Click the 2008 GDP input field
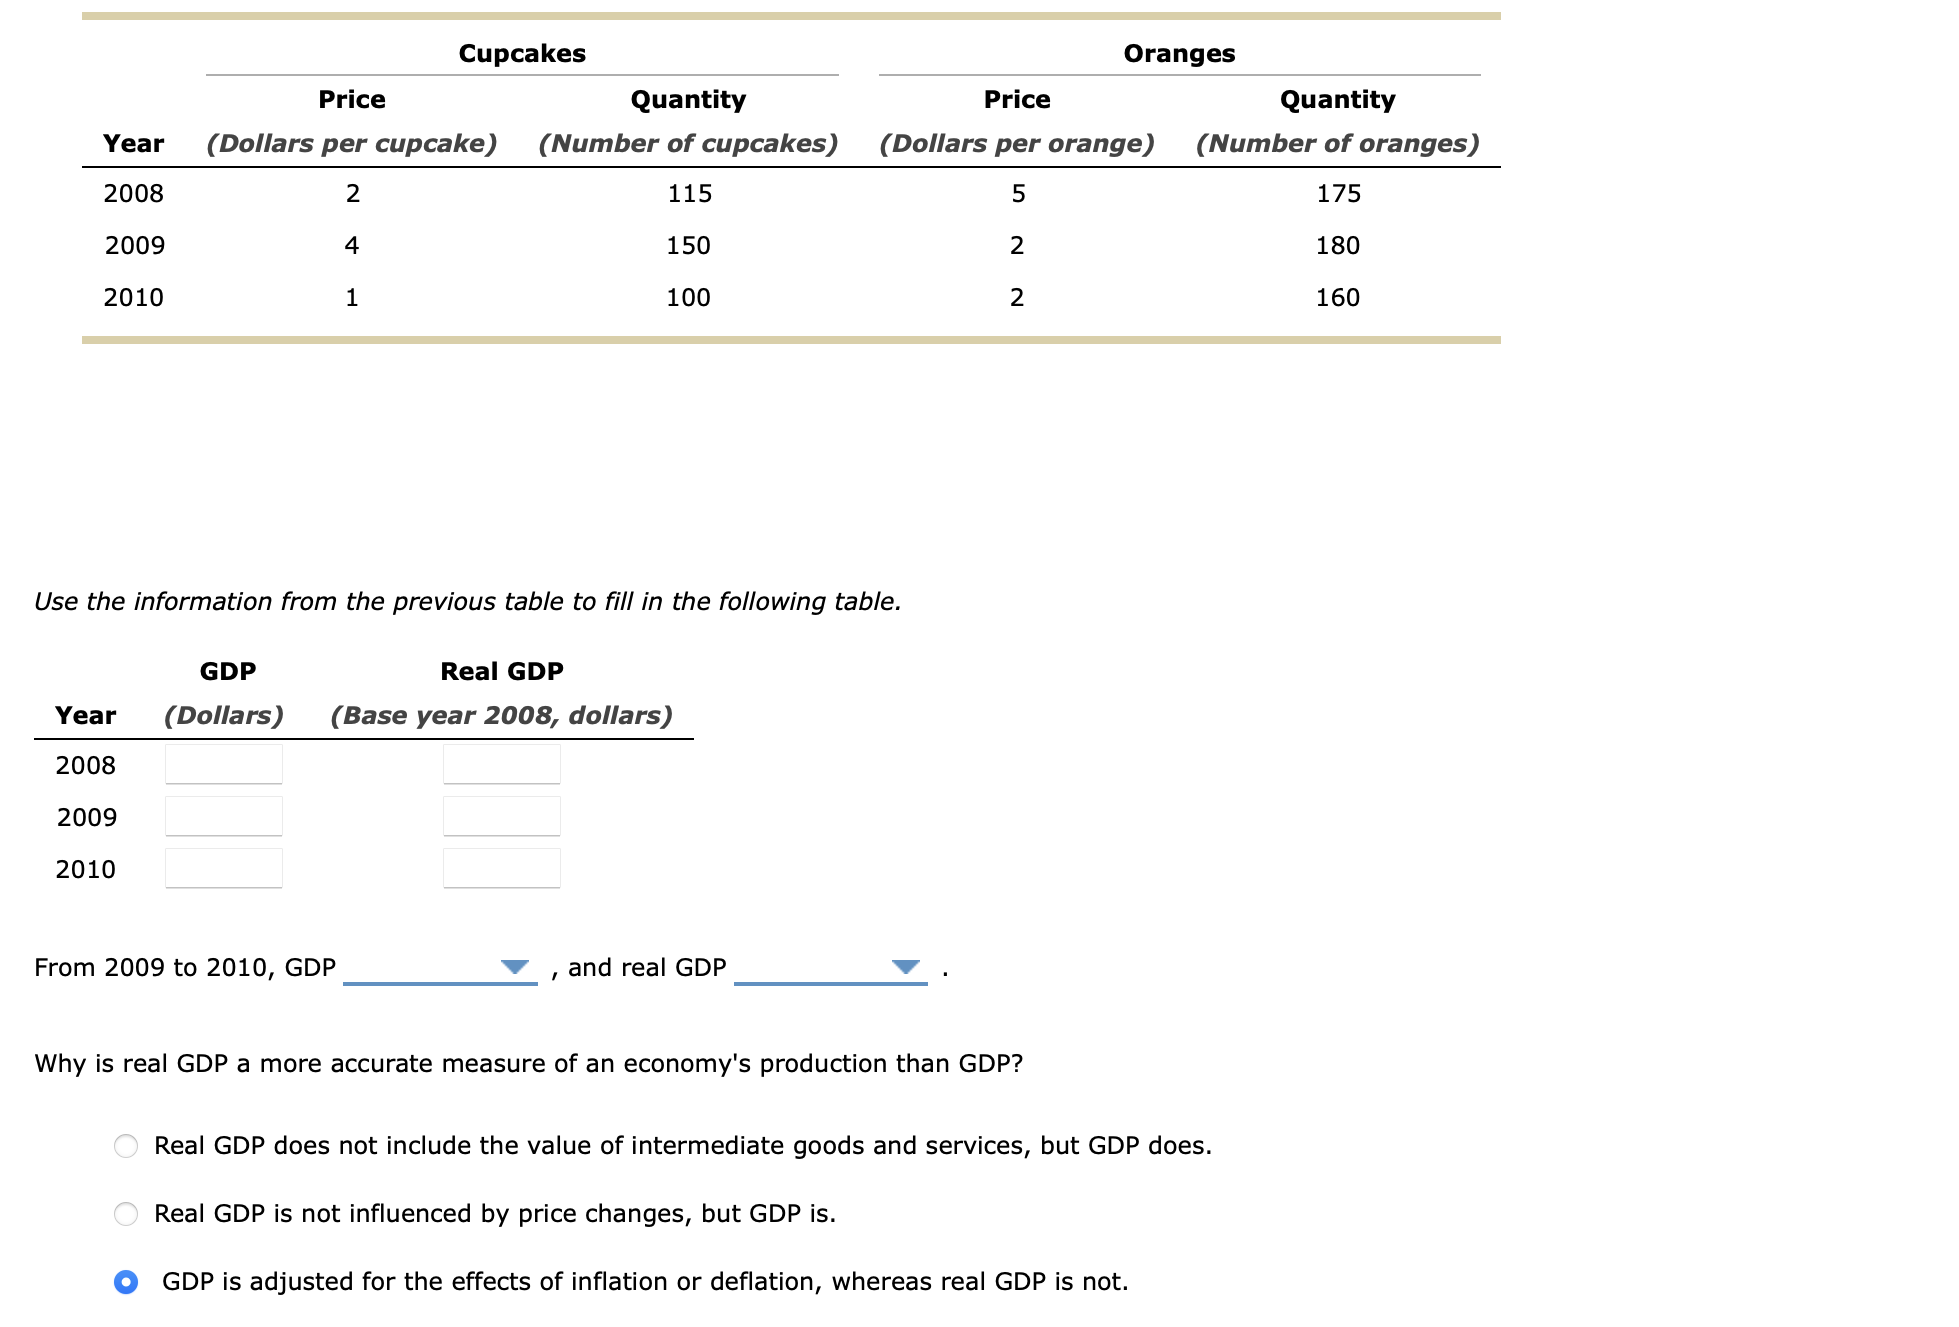 223,764
